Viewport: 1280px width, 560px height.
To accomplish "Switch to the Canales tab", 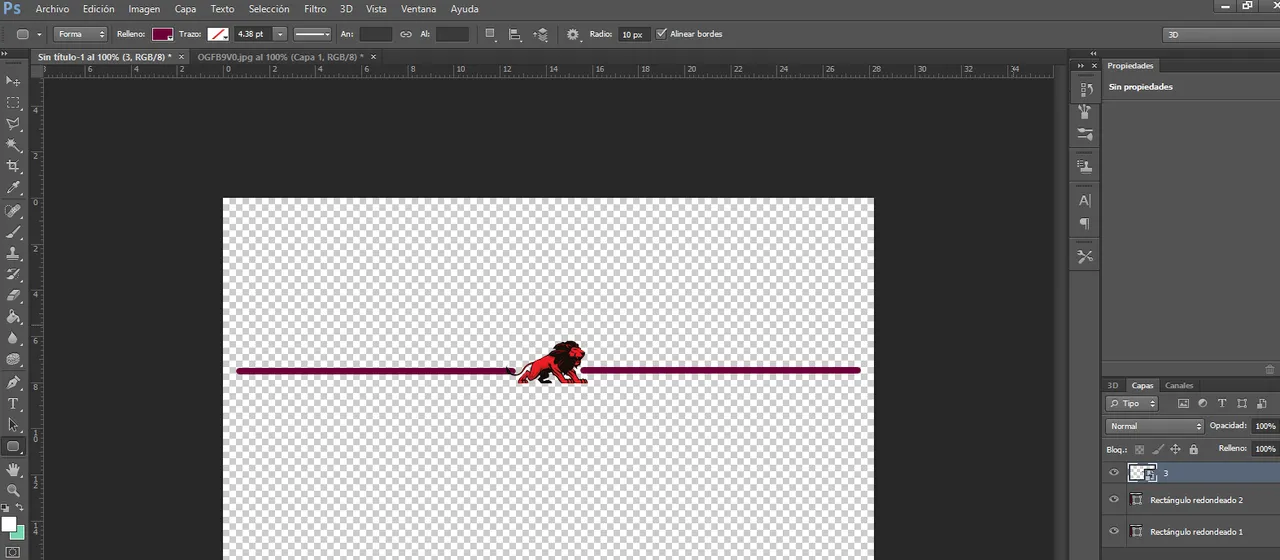I will pos(1179,385).
